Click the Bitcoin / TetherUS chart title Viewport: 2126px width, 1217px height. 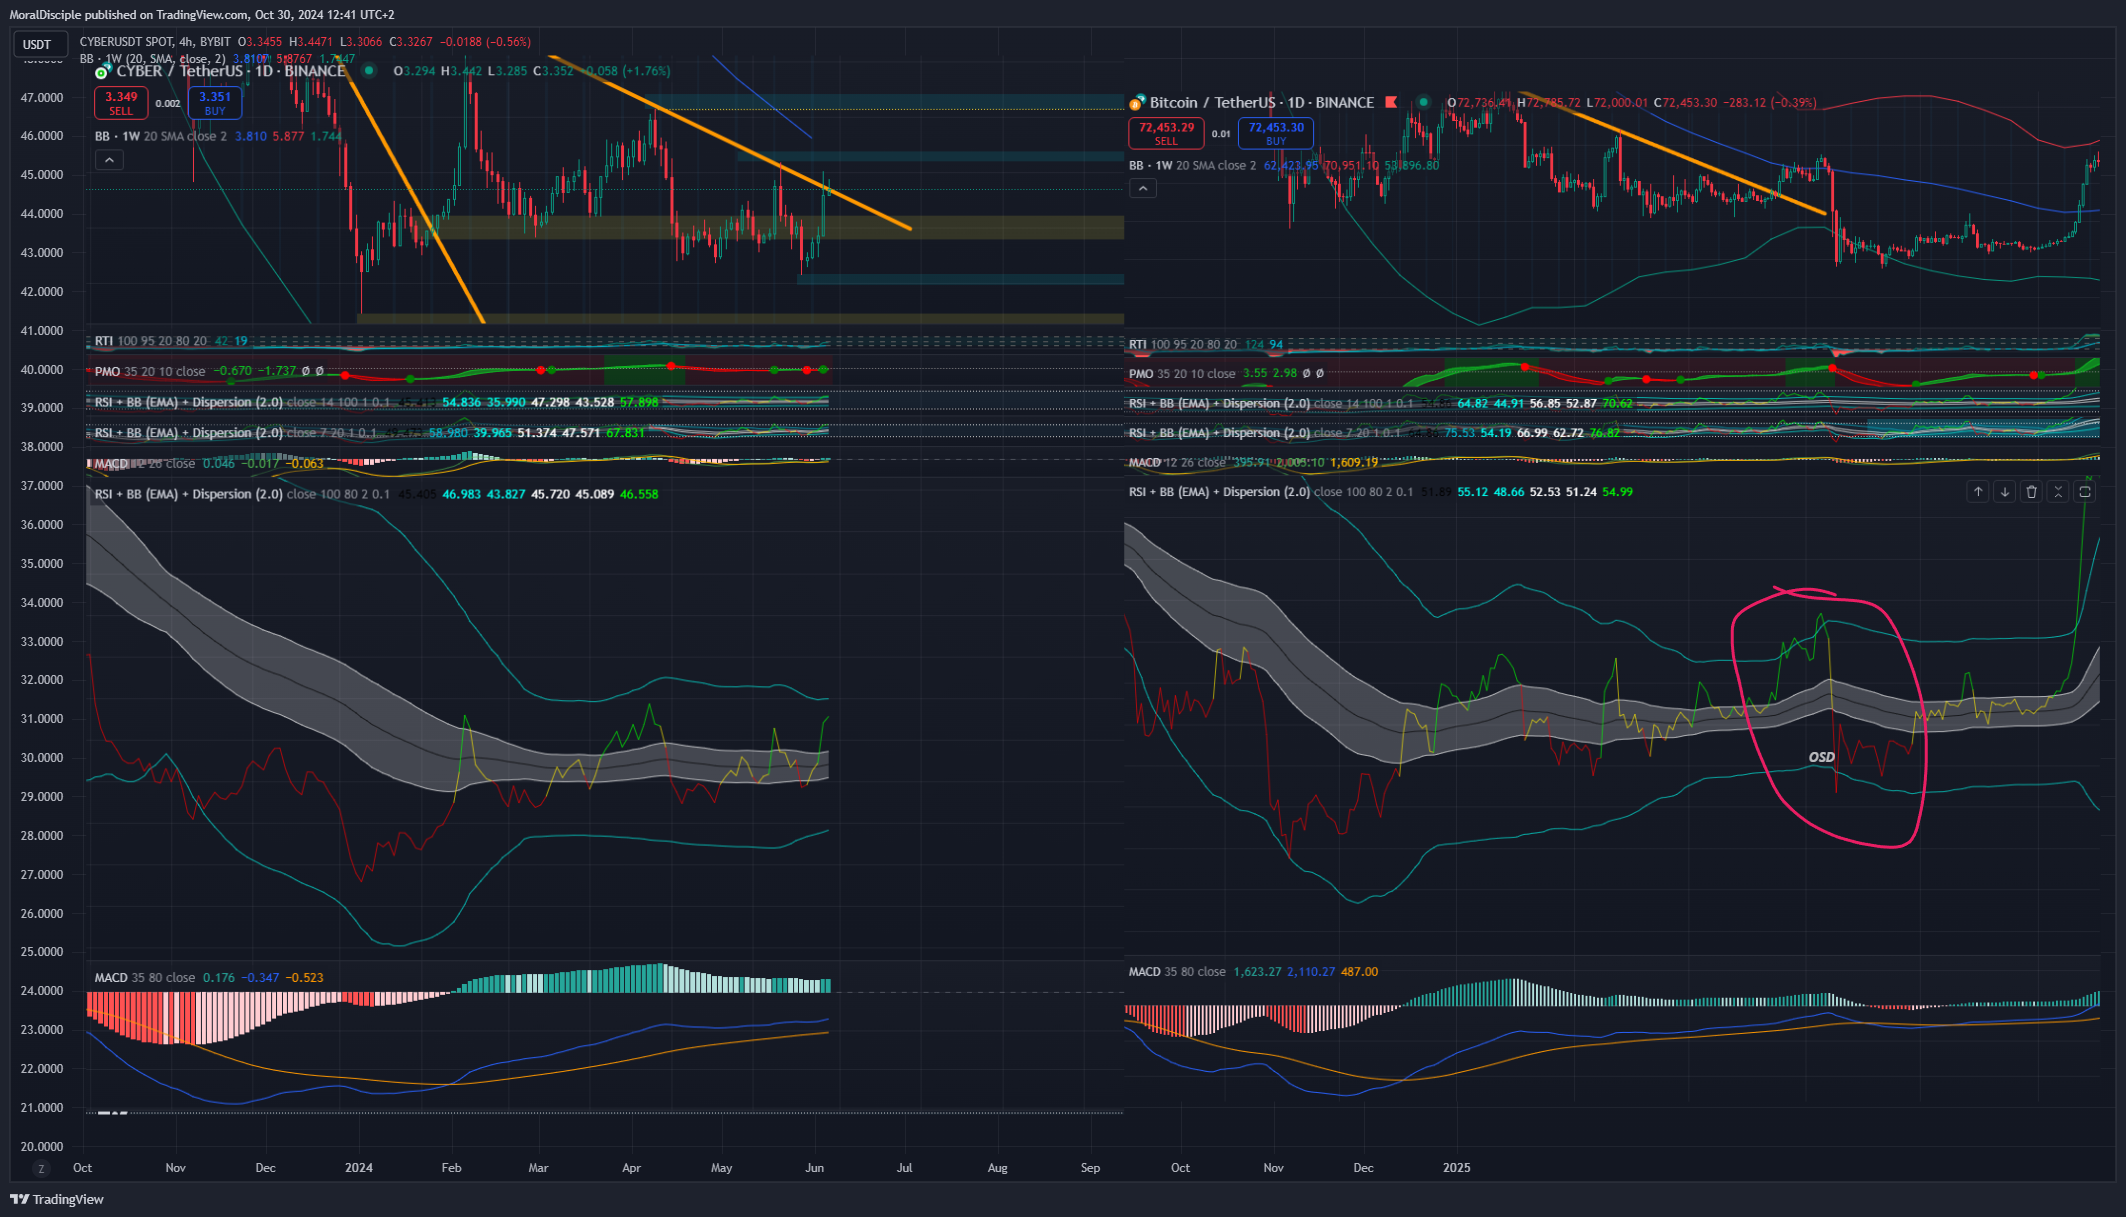point(1262,102)
